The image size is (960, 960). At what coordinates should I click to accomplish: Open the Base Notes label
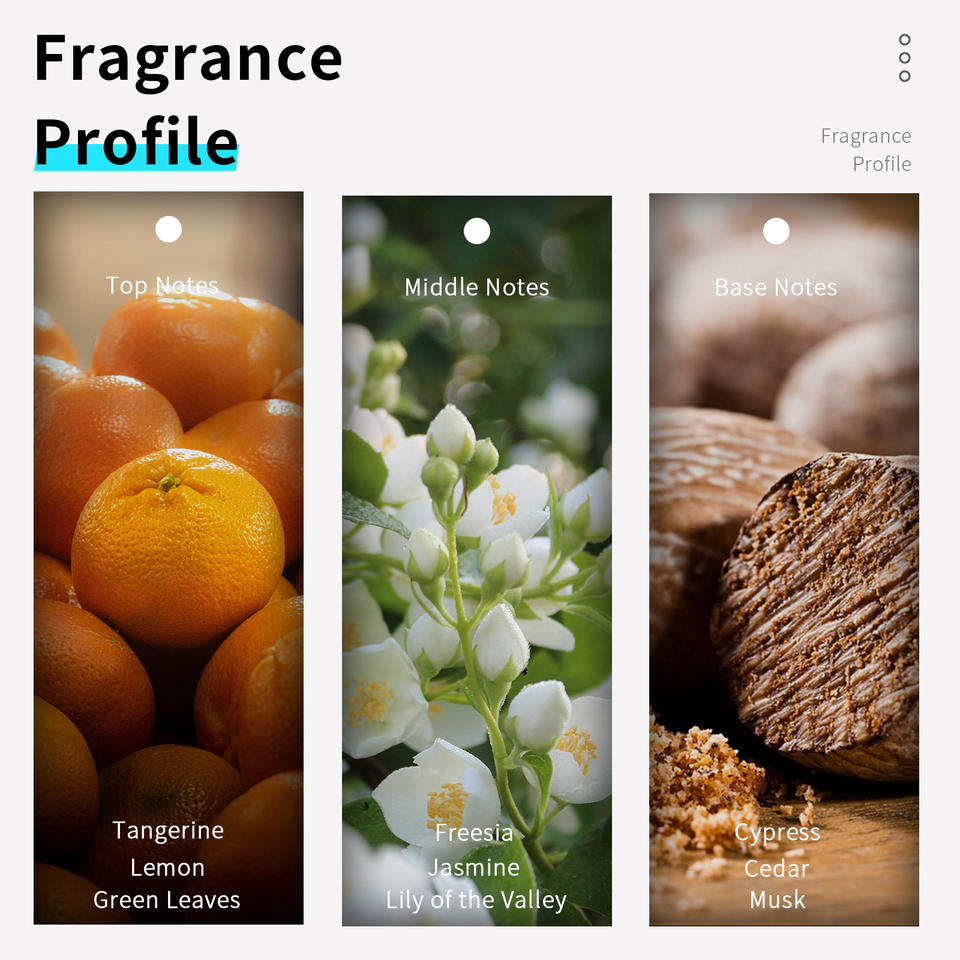coord(776,287)
